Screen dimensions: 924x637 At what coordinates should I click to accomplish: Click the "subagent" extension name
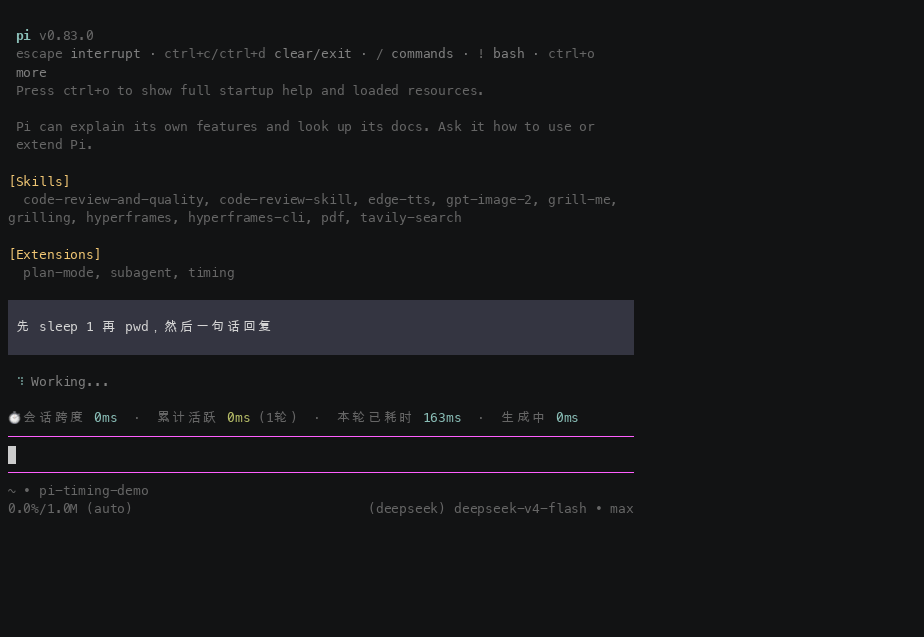click(140, 273)
